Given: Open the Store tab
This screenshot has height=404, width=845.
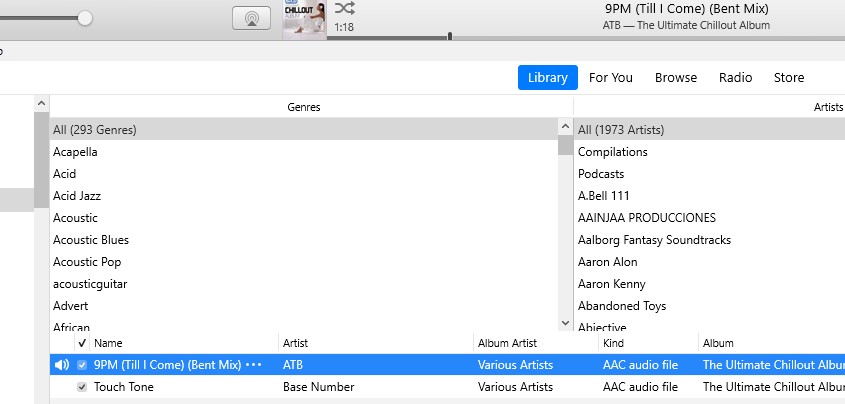Looking at the screenshot, I should pos(789,78).
